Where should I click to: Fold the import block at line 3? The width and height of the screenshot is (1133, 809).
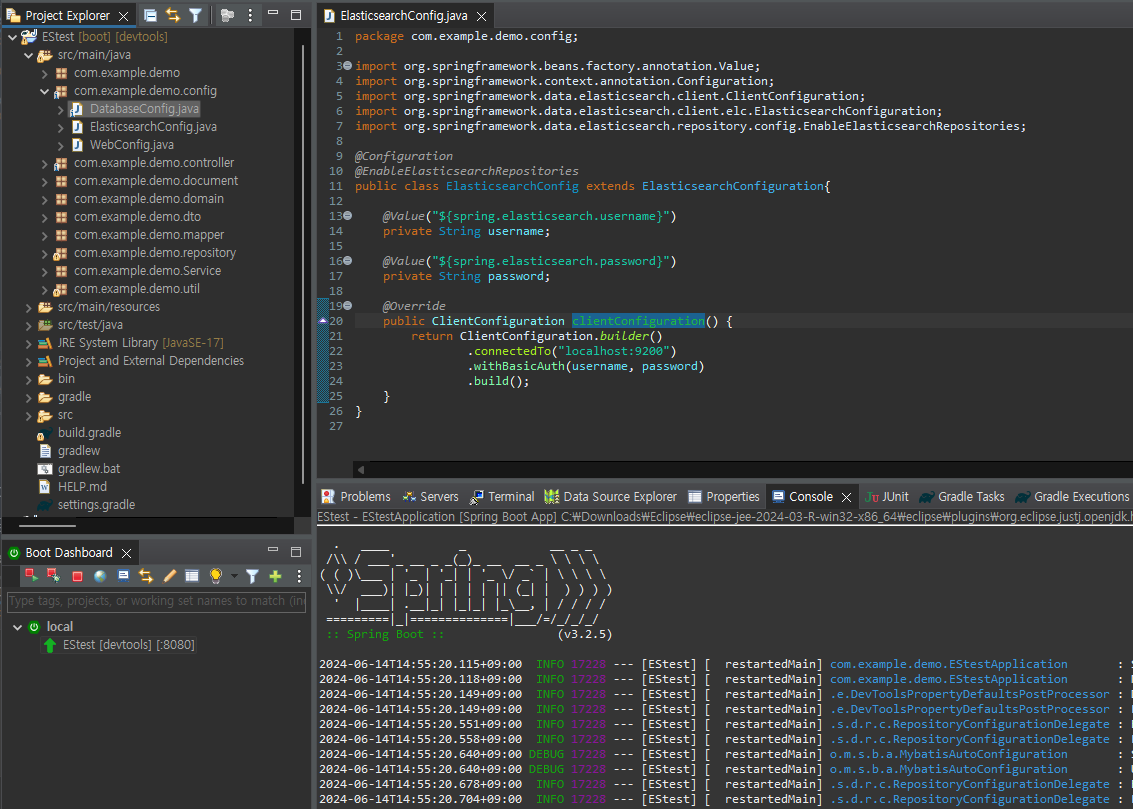pyautogui.click(x=347, y=66)
